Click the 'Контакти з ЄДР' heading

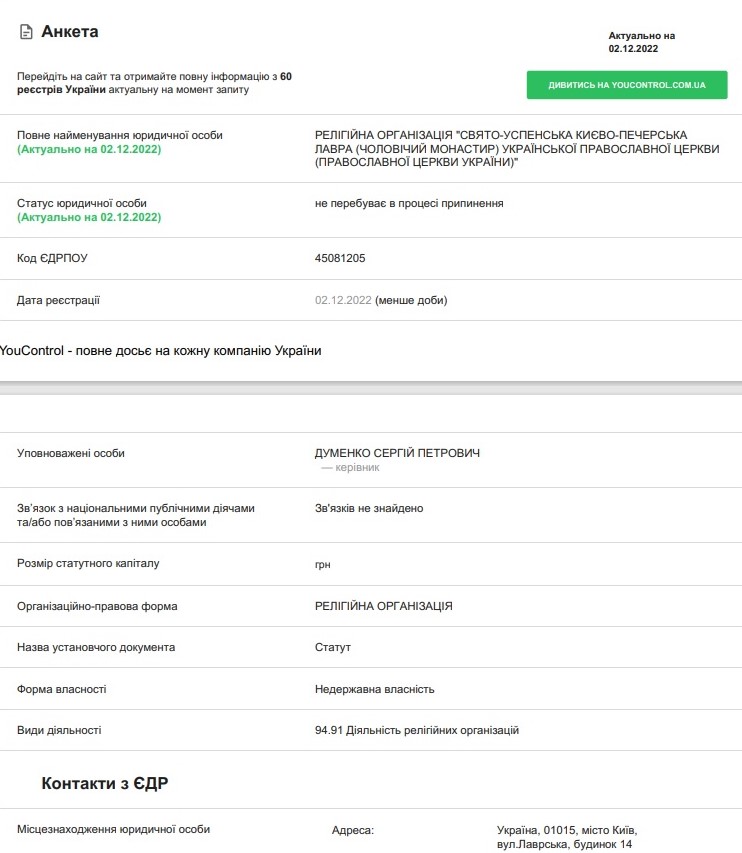(104, 783)
